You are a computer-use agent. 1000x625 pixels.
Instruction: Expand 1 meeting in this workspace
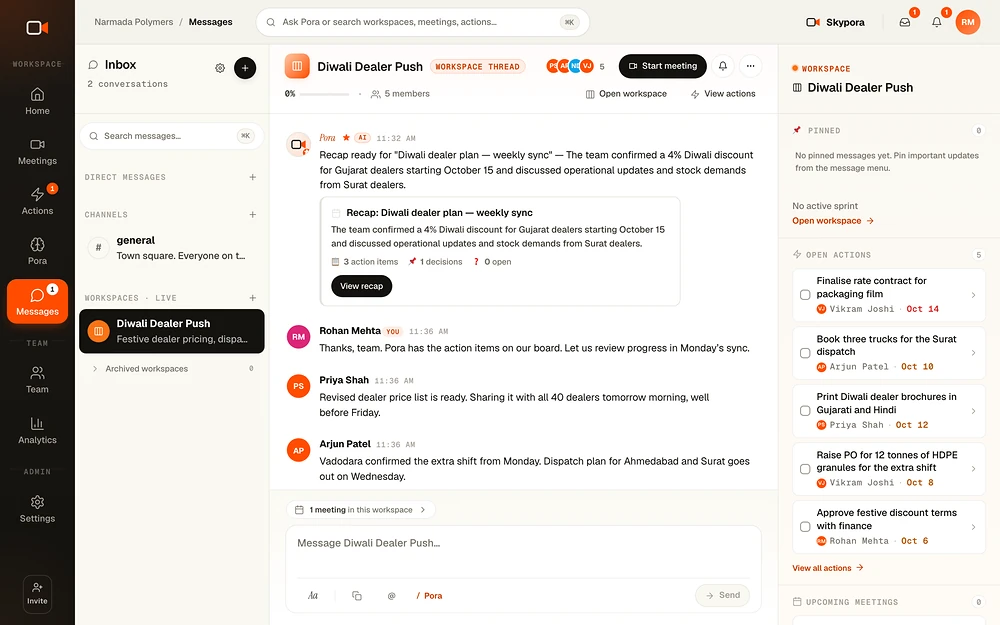pyautogui.click(x=361, y=510)
